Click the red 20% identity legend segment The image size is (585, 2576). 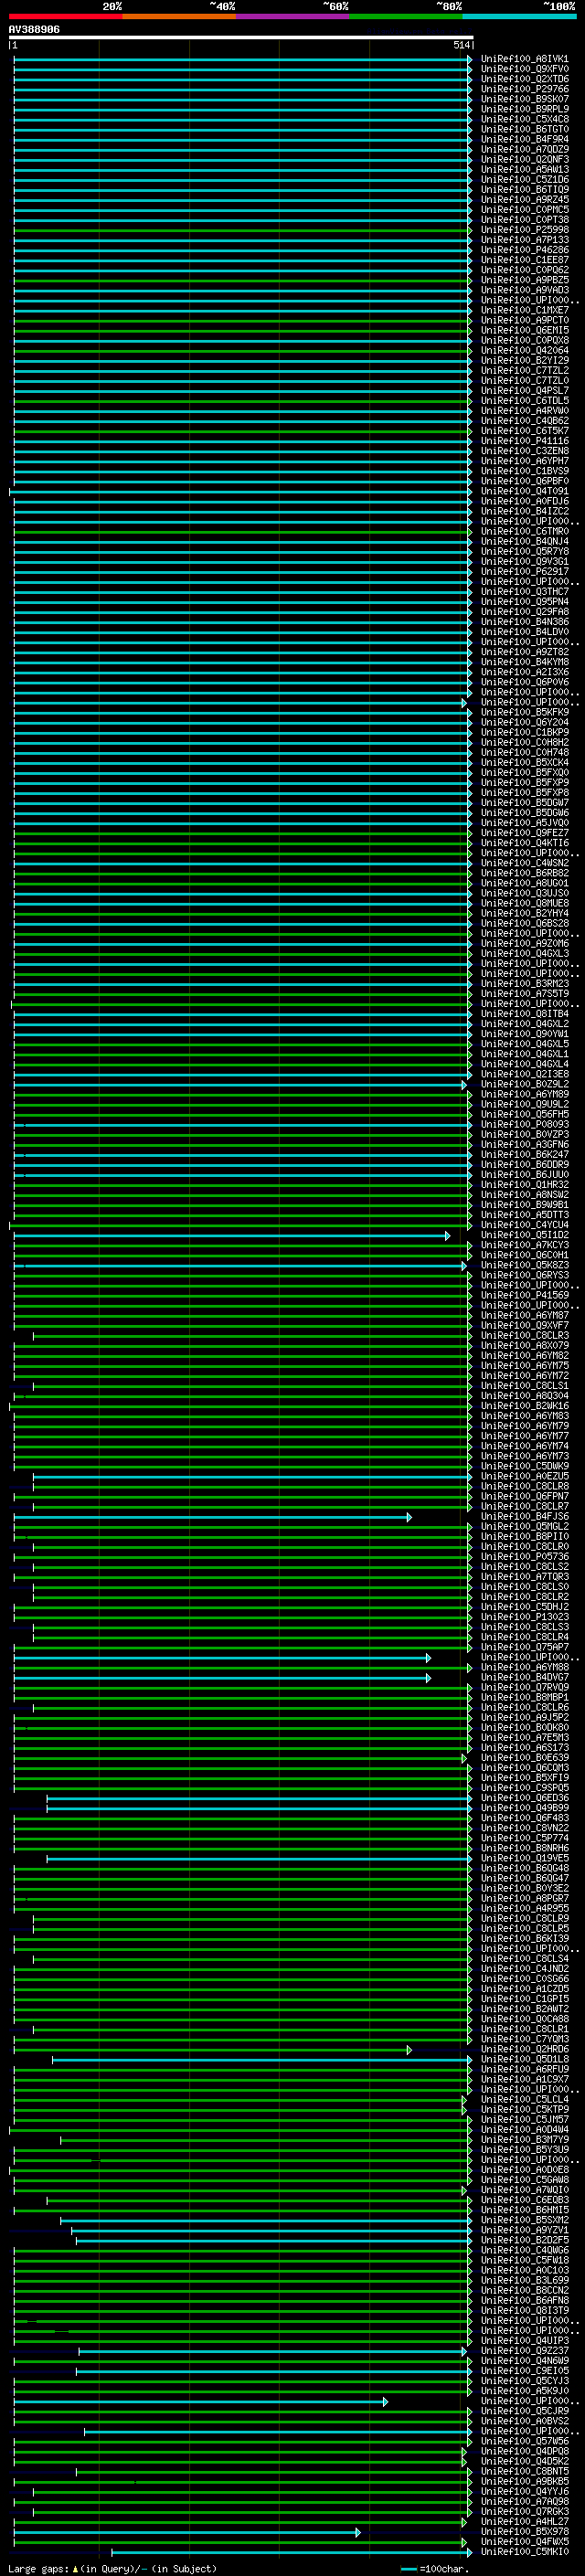tap(65, 16)
